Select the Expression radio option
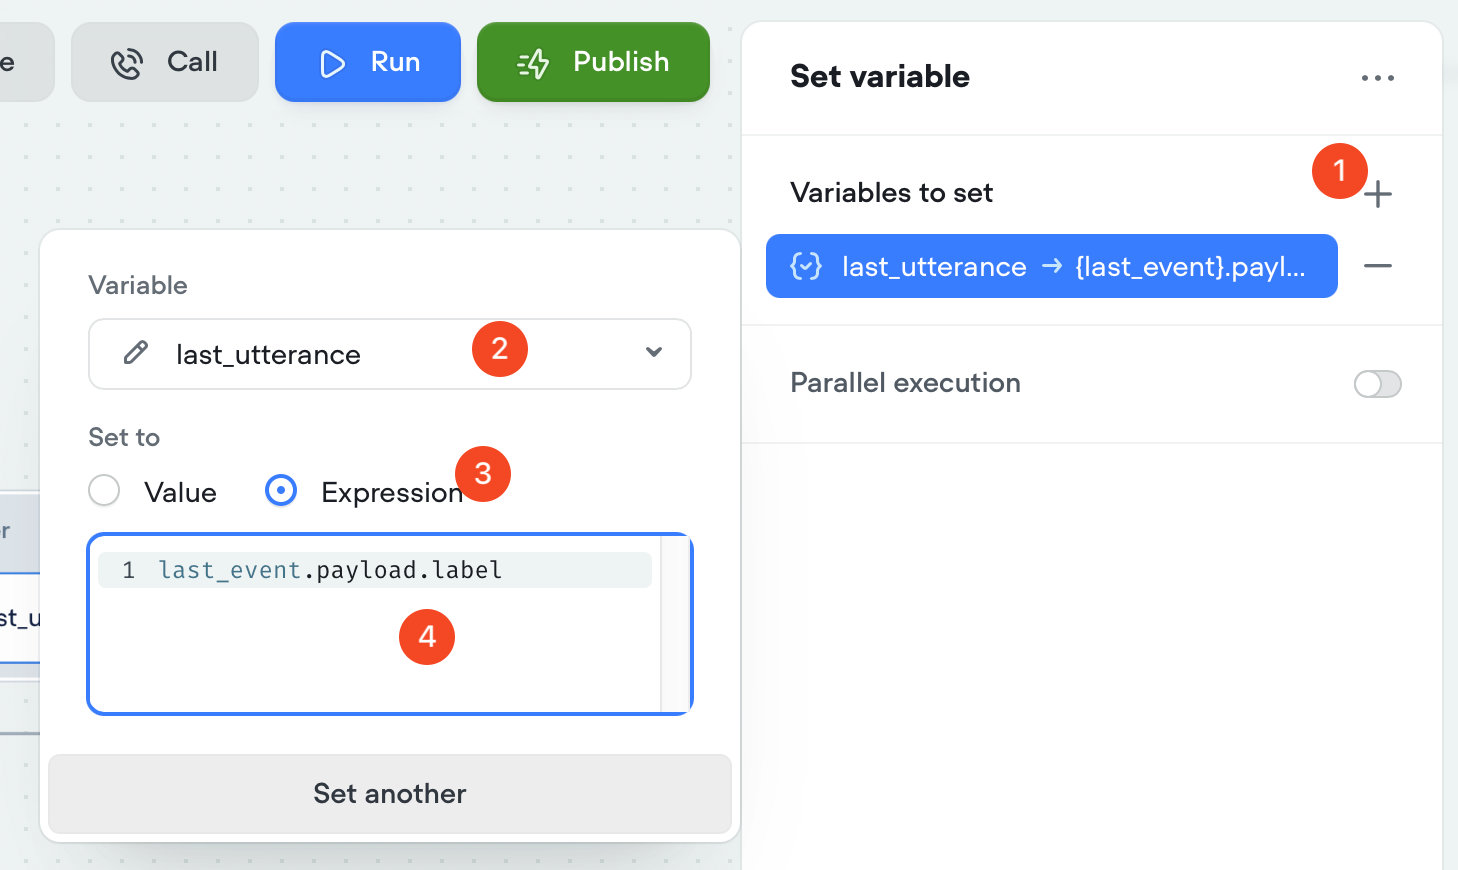1458x870 pixels. 281,491
